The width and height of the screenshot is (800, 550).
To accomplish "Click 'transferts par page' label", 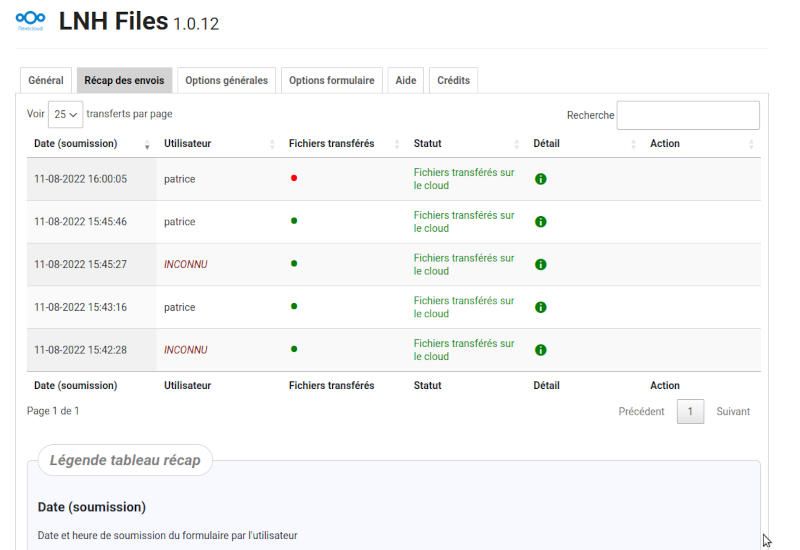I will coord(129,114).
